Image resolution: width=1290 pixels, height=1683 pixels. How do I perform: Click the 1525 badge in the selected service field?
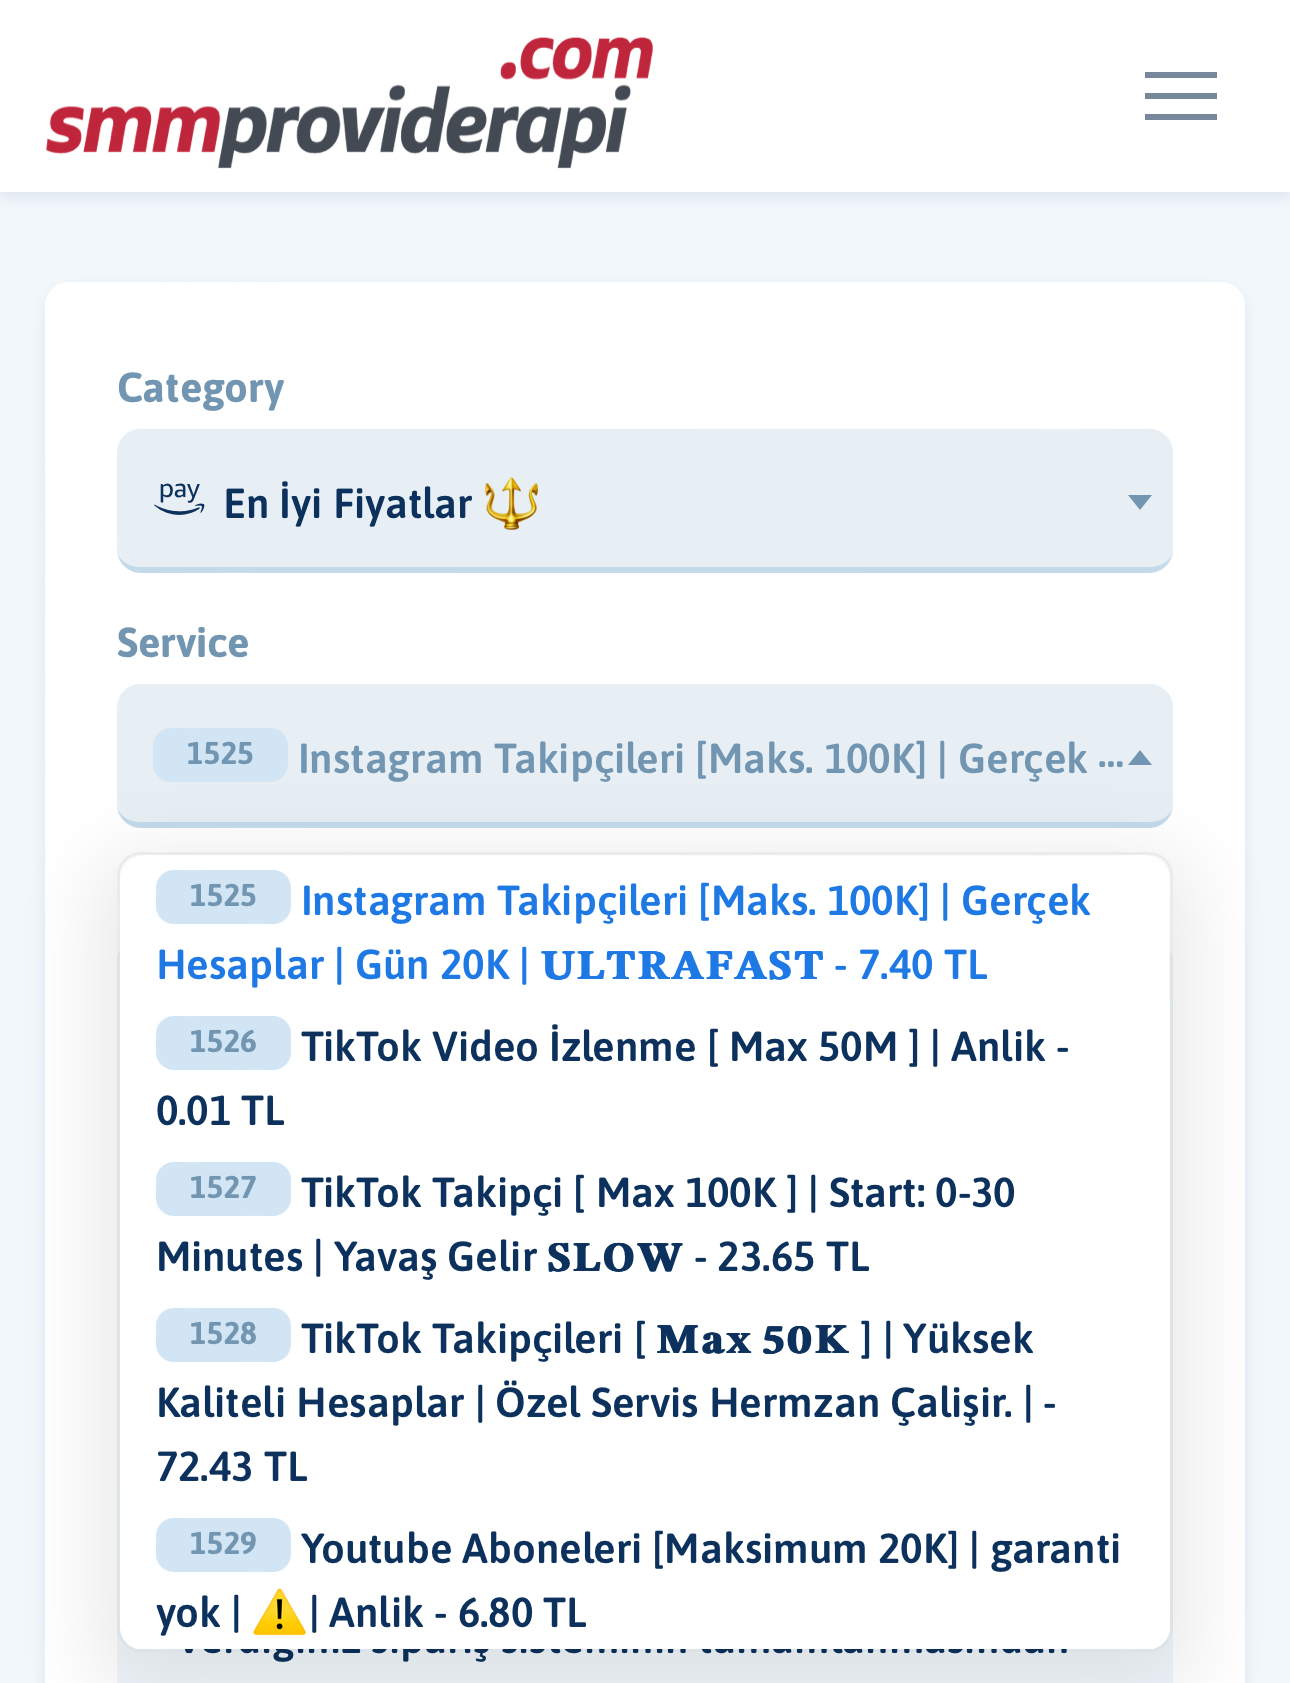[220, 754]
